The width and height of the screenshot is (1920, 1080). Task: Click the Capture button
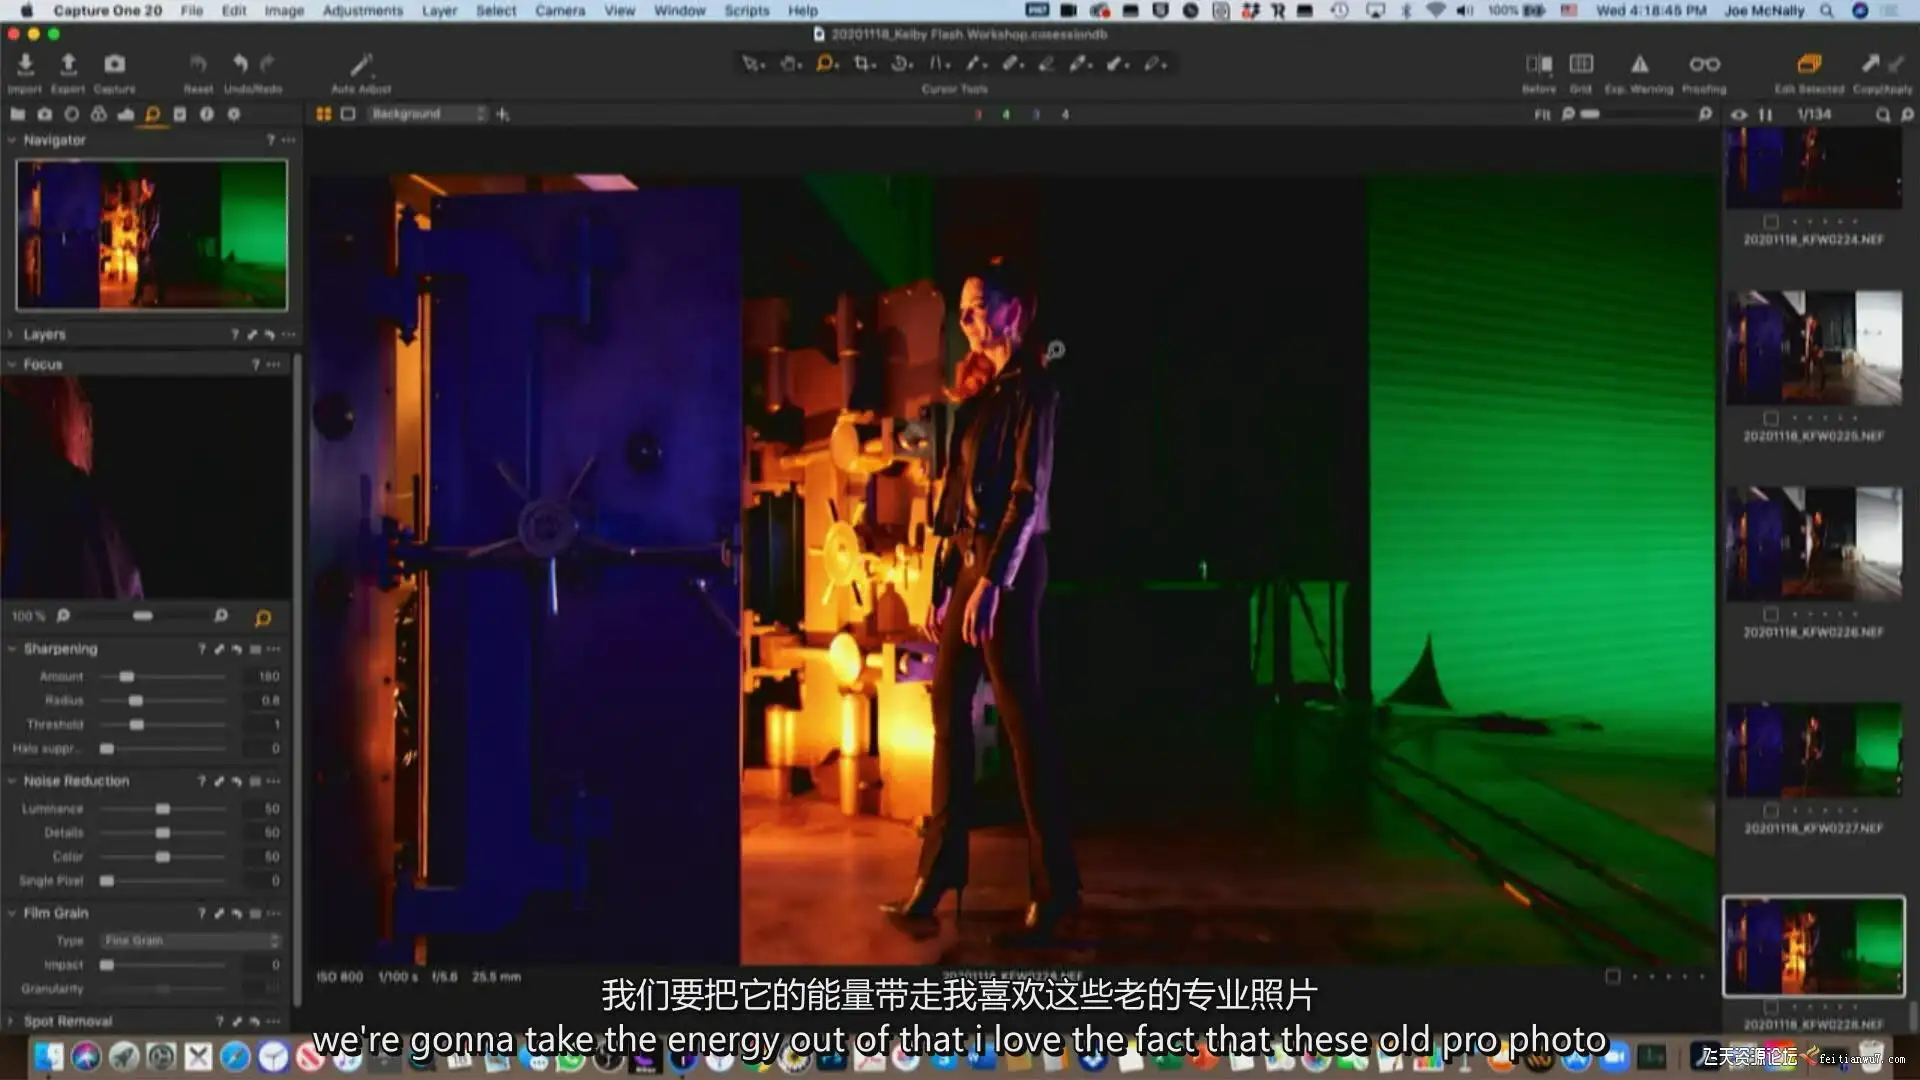point(115,65)
